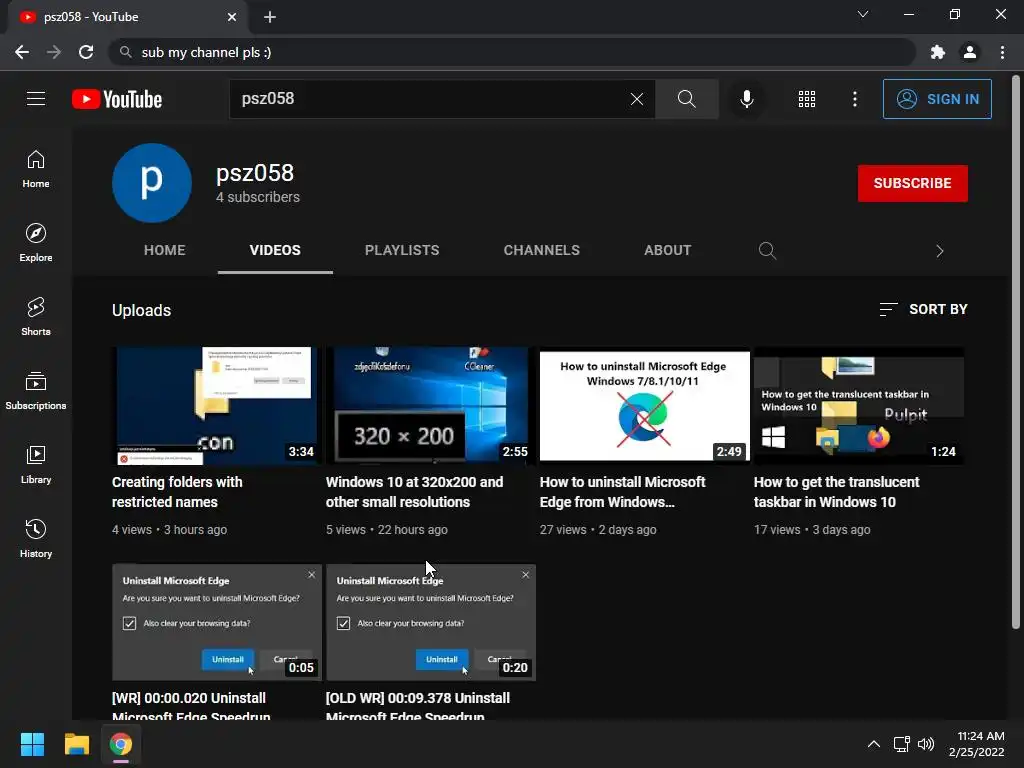Open 'Creating folders with restricted names' title
The image size is (1024, 768).
pyautogui.click(x=177, y=492)
